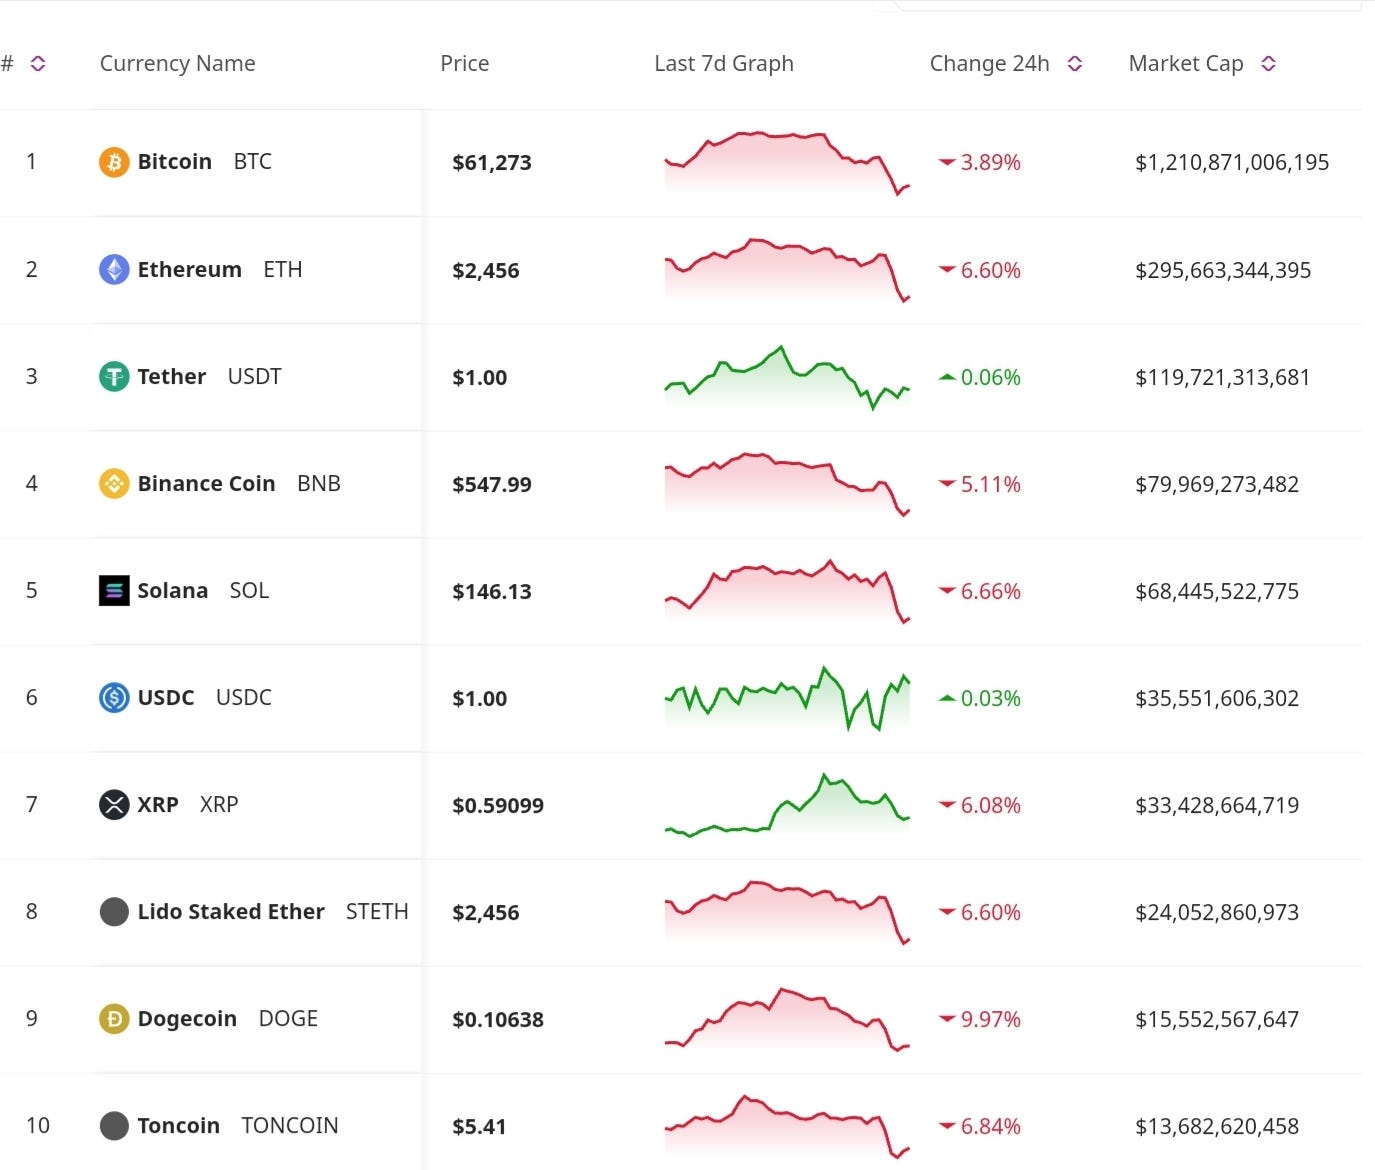Click the DOGE ticker symbol
This screenshot has height=1170, width=1375.
[288, 1019]
